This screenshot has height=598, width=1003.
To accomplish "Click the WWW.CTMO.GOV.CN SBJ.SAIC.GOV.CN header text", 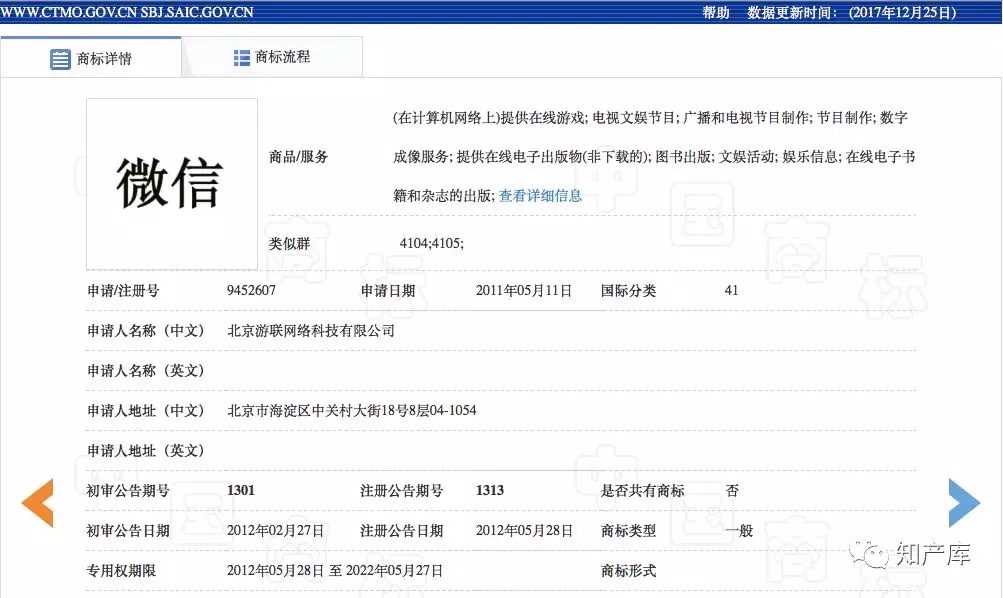I will (x=127, y=12).
